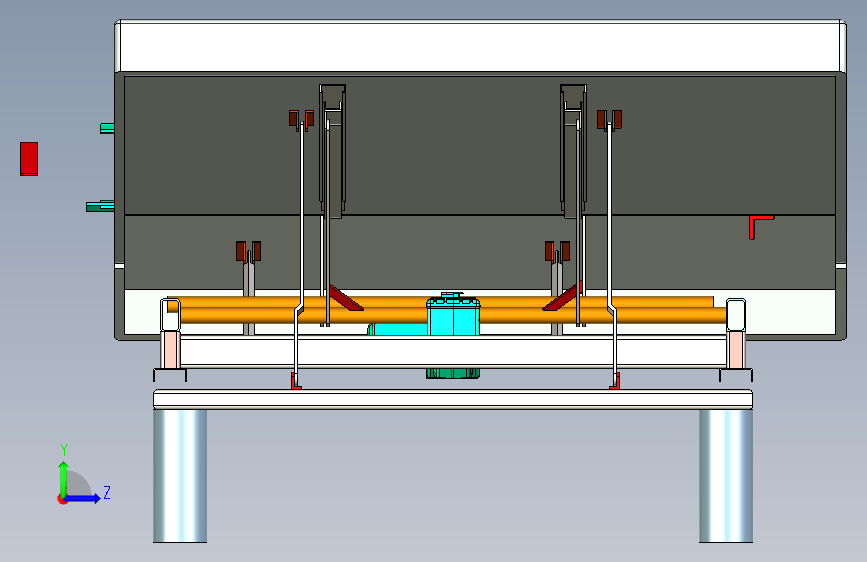The height and width of the screenshot is (562, 867).
Task: Select the dark green motor base below the beam
Action: click(453, 374)
